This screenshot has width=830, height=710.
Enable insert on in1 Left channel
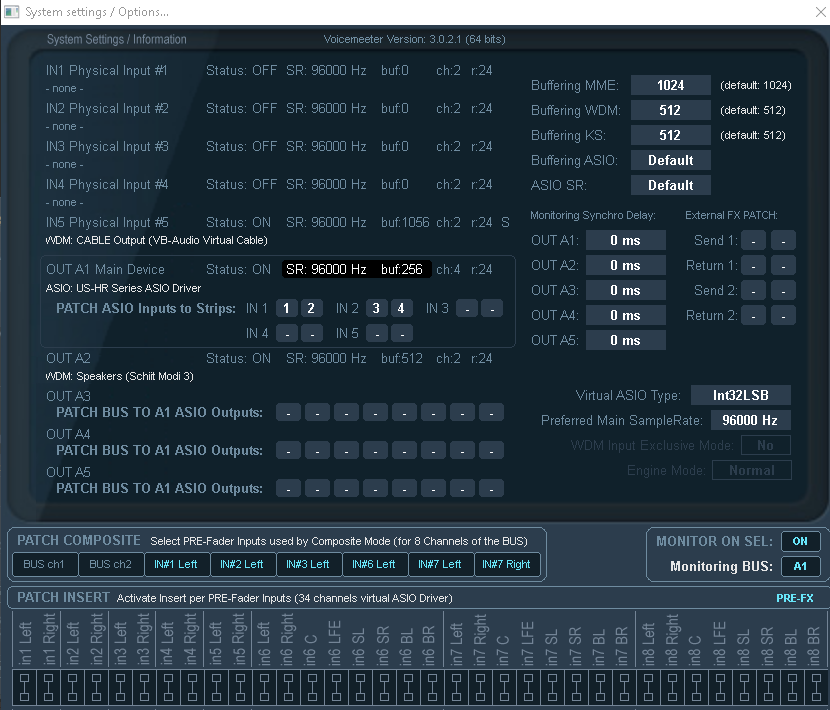pyautogui.click(x=23, y=687)
